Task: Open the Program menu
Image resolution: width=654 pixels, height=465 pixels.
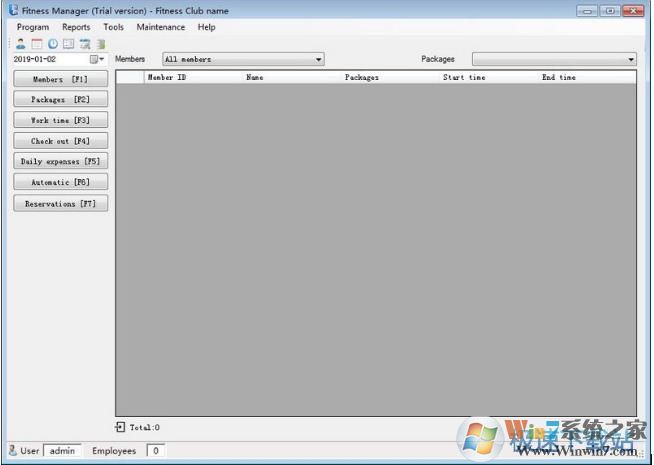Action: tap(33, 27)
